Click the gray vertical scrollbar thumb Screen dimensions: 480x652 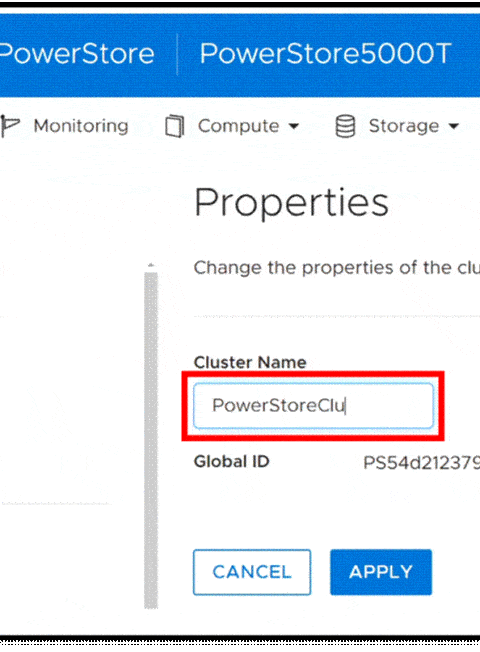tap(151, 441)
